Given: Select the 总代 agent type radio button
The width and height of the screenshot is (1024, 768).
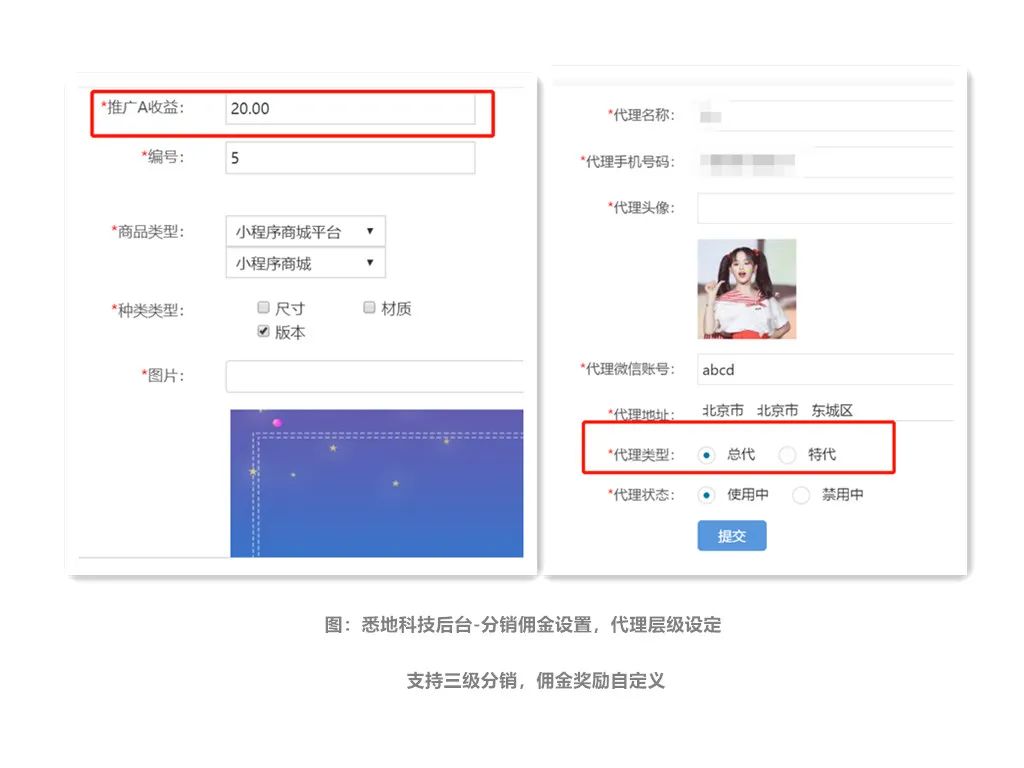Looking at the screenshot, I should 706,455.
